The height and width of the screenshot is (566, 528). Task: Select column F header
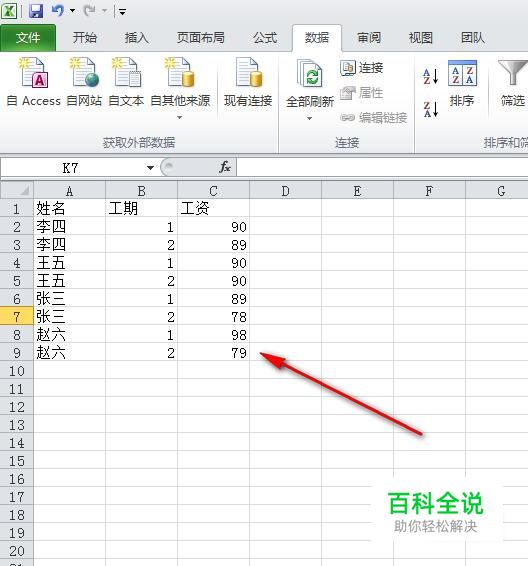(429, 191)
